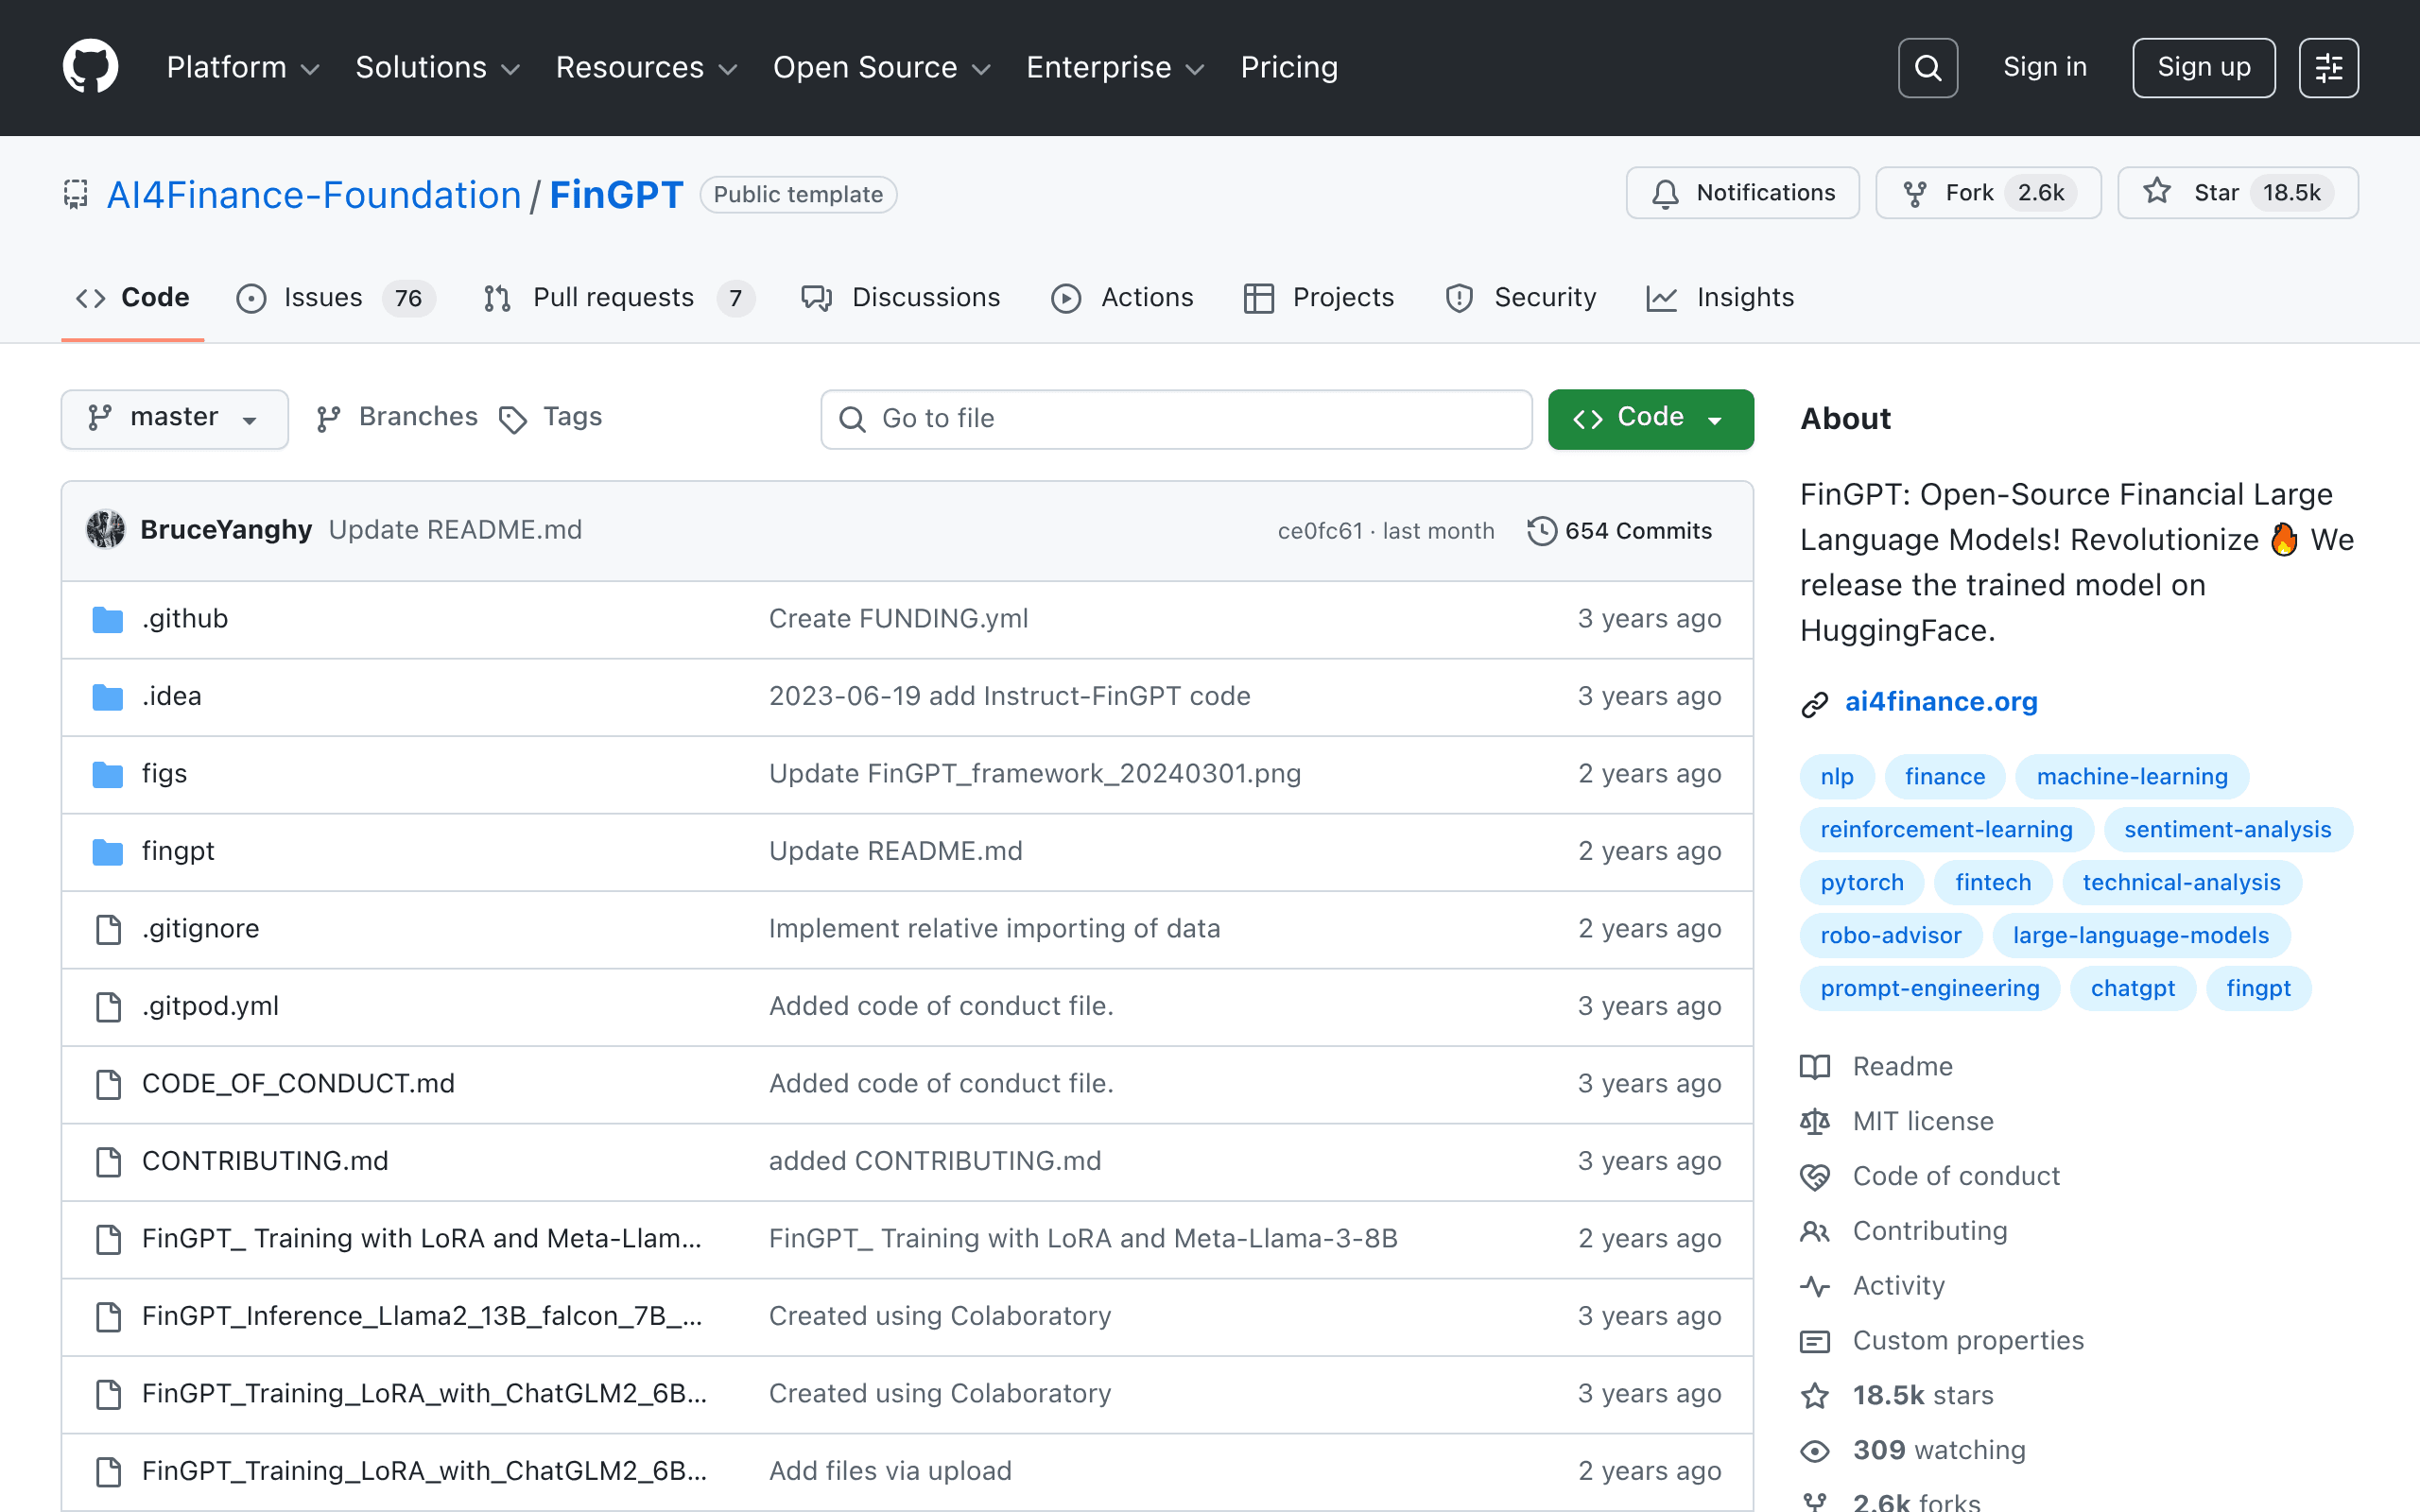Open the Insights tab

[x=1720, y=298]
